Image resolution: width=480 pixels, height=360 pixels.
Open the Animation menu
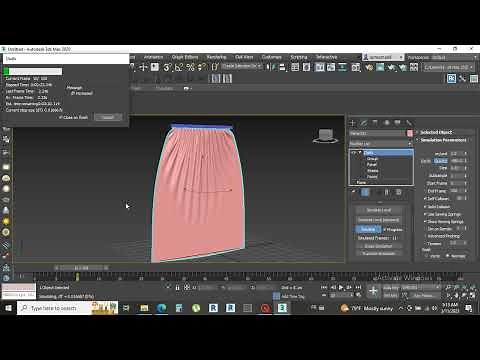153,57
